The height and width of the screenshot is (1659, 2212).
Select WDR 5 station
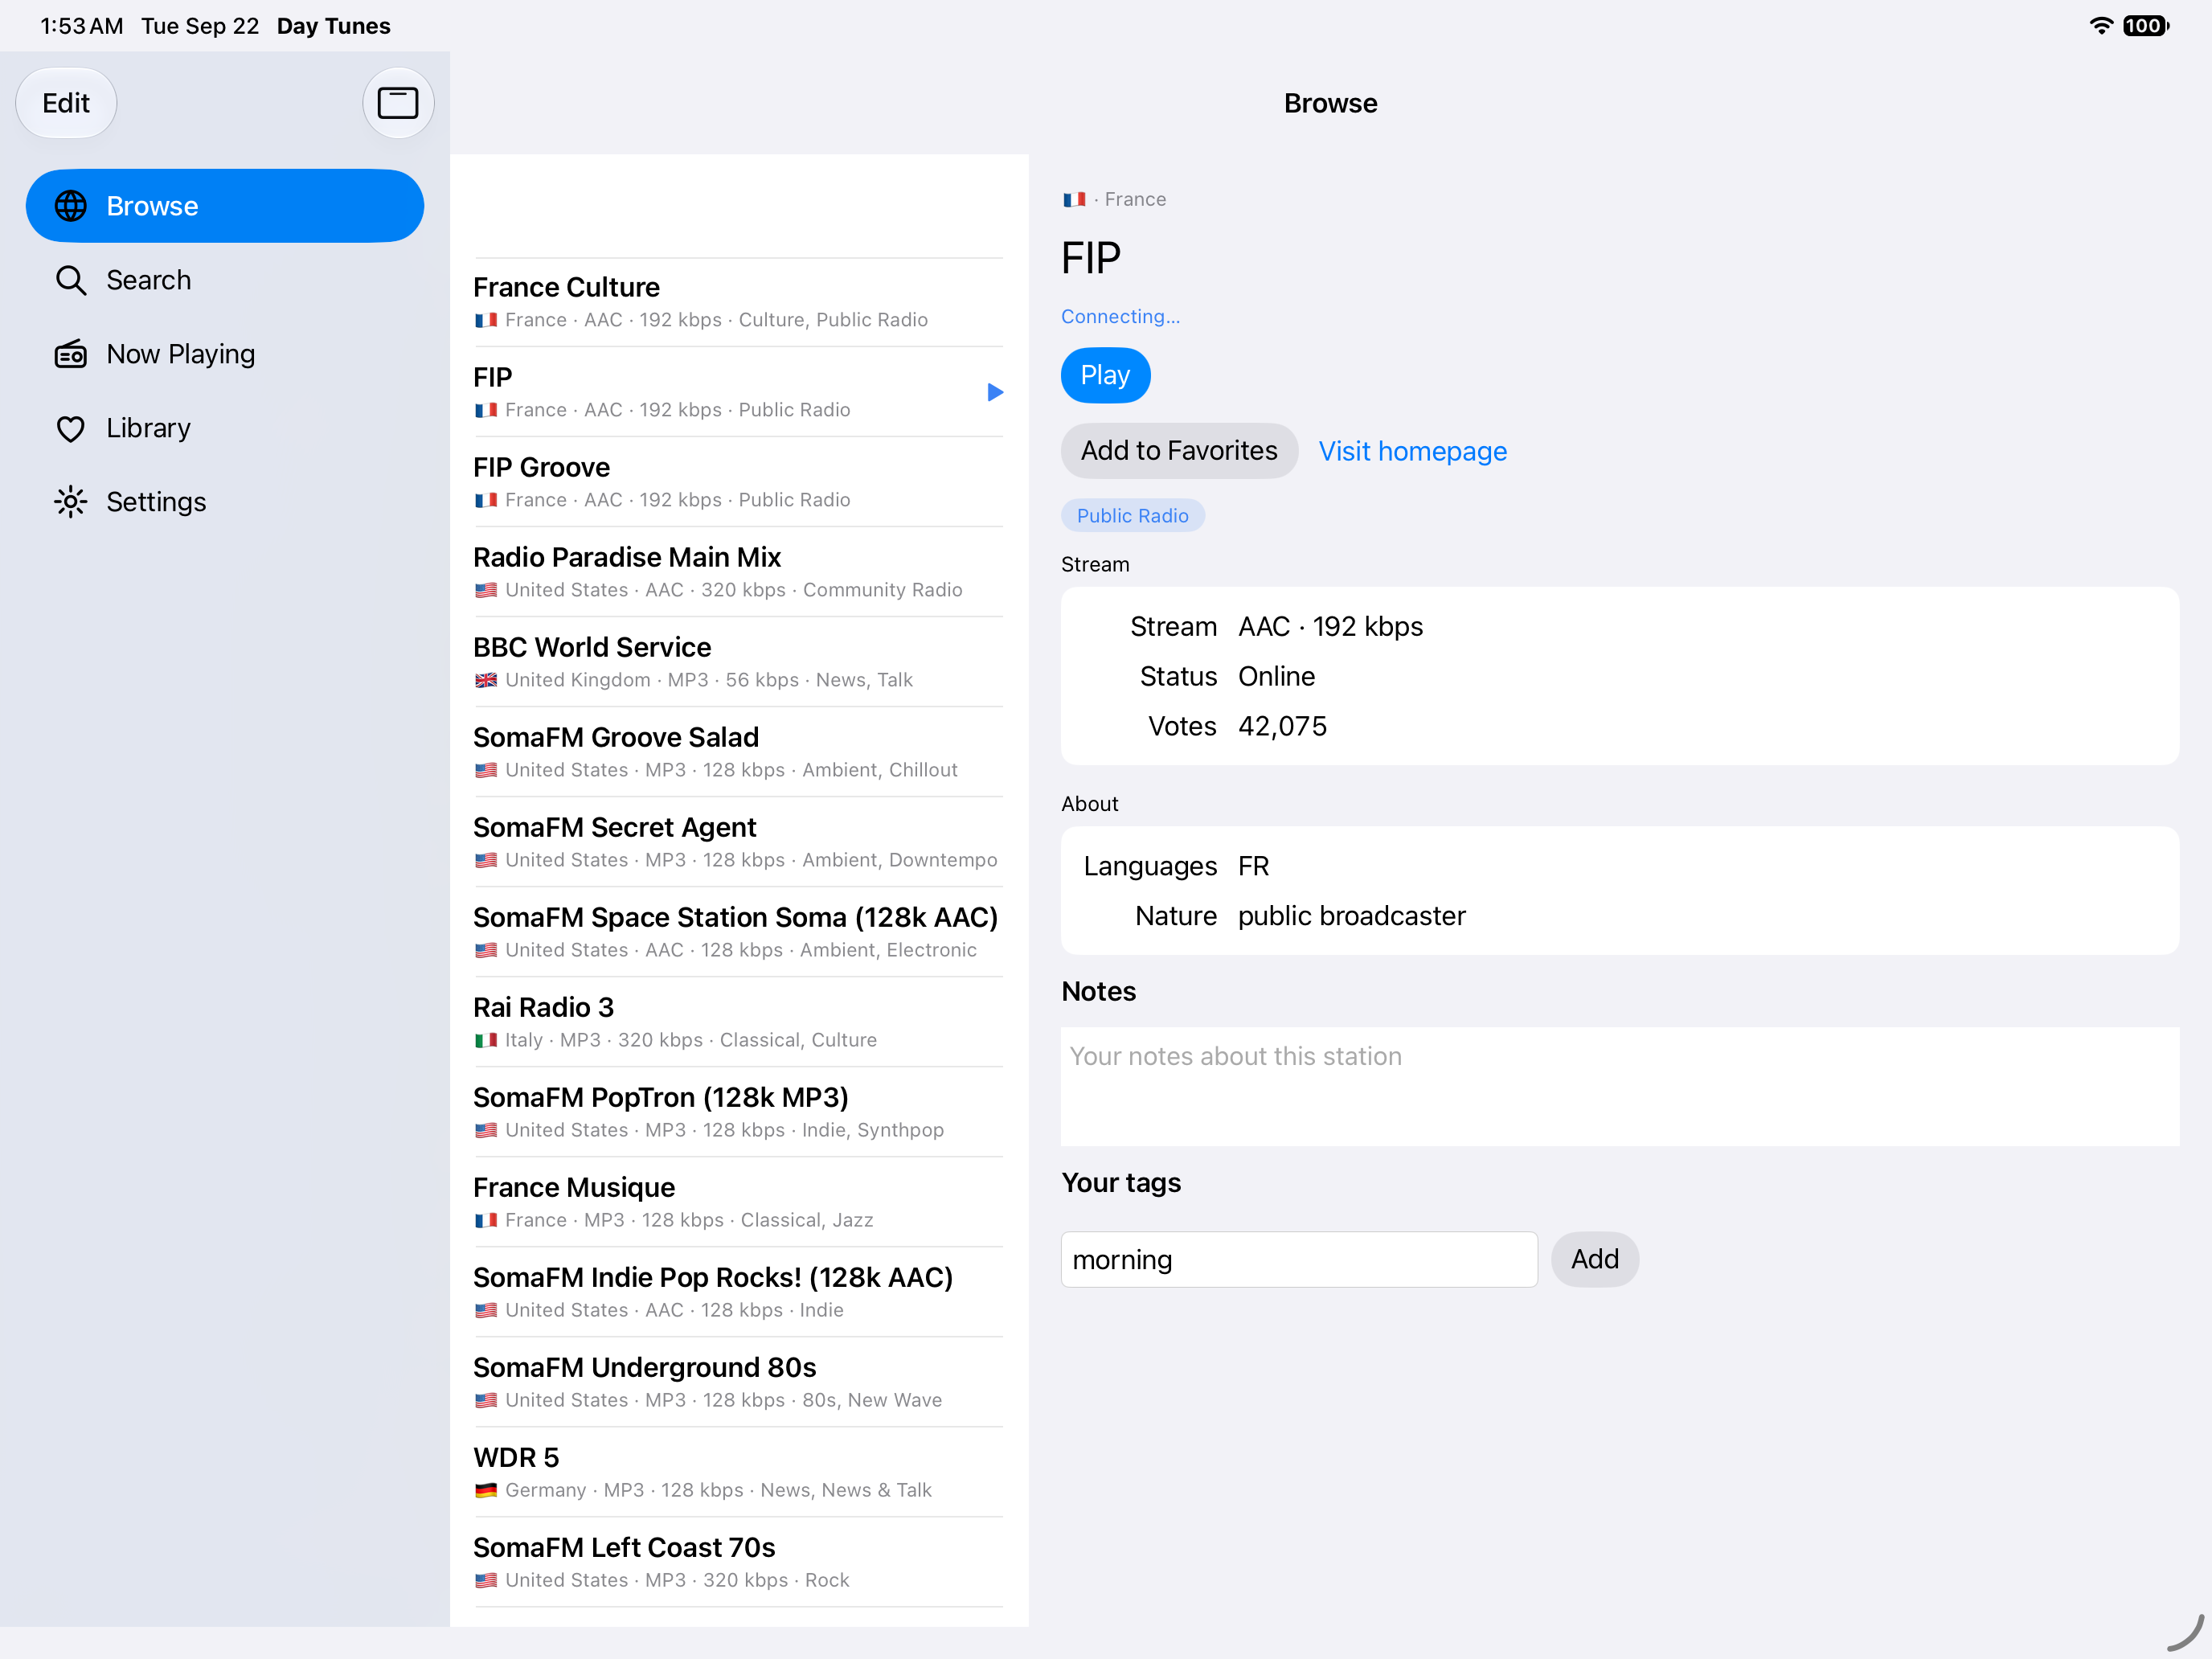[738, 1472]
